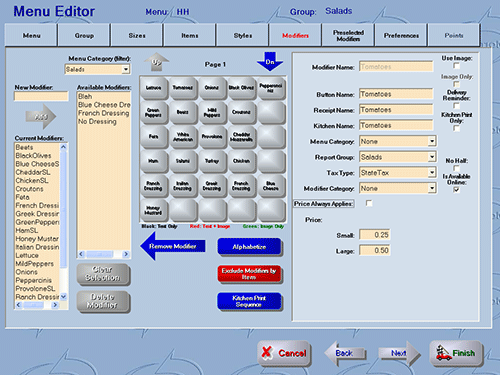Enable the Kitchen Print Only checkbox
This screenshot has width=500, height=375.
click(457, 128)
